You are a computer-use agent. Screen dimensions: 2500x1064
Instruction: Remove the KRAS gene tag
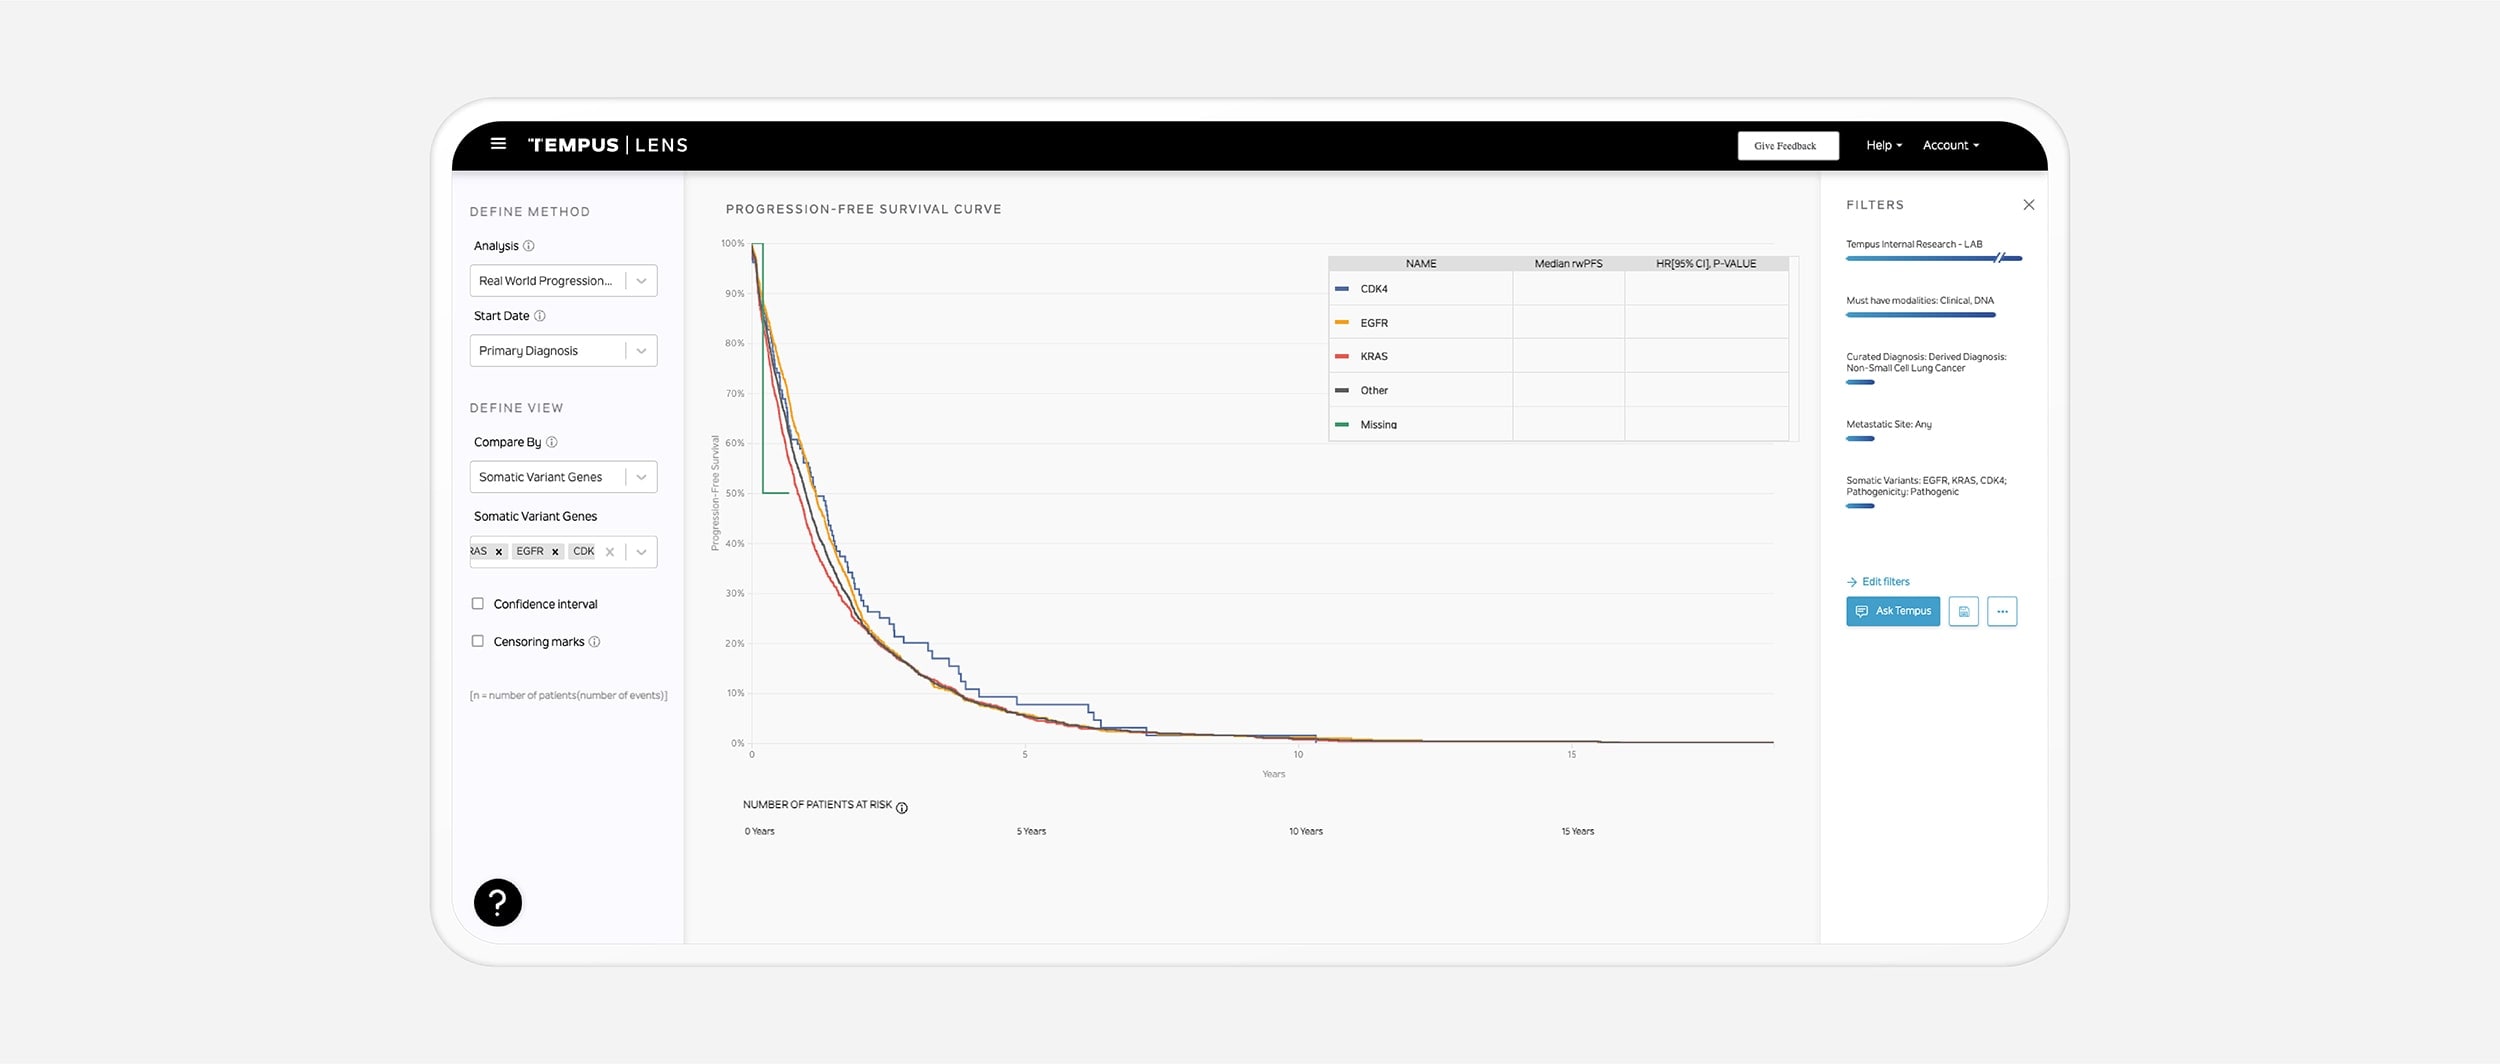[x=499, y=552]
